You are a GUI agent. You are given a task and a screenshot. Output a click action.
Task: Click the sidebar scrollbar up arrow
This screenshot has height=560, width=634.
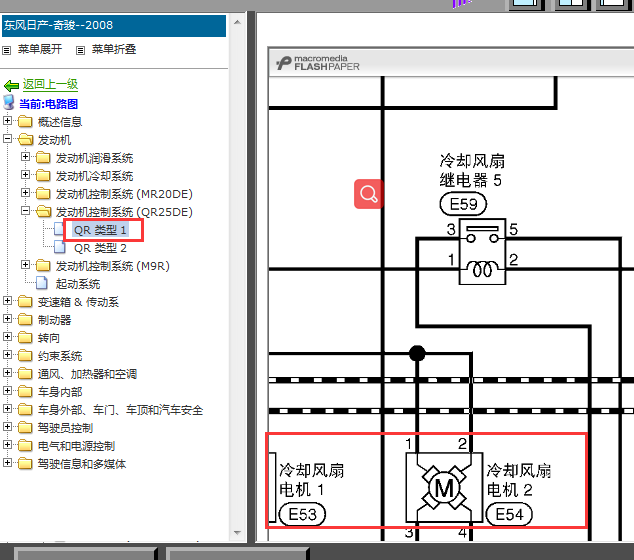pos(237,22)
